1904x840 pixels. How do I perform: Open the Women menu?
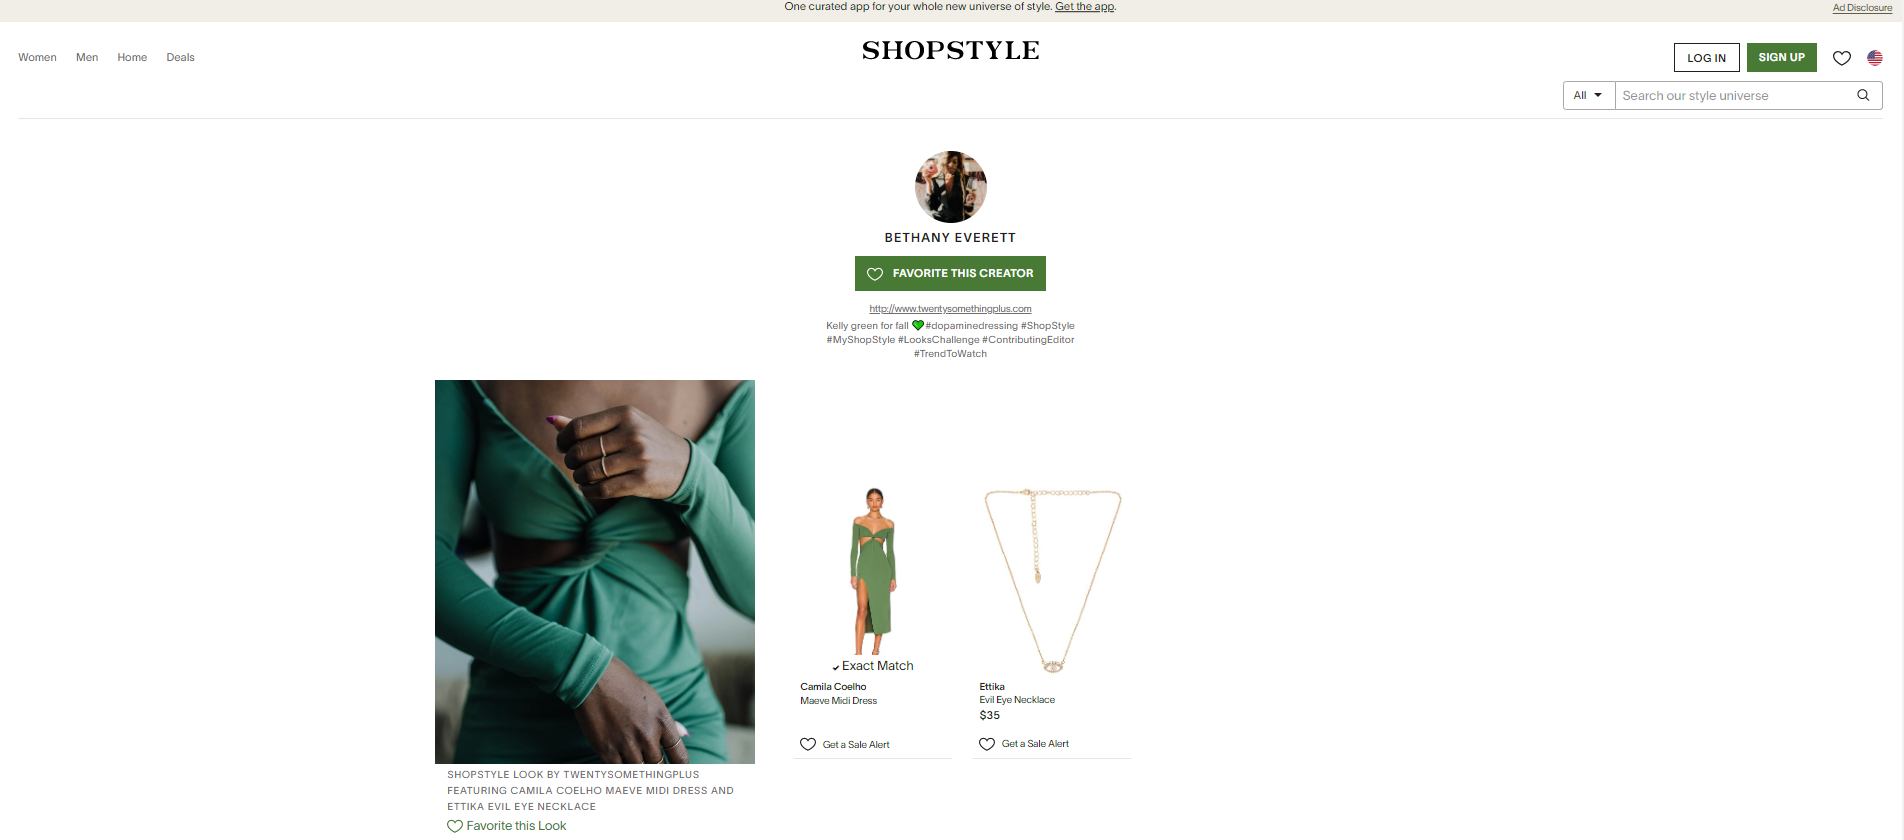(x=37, y=58)
